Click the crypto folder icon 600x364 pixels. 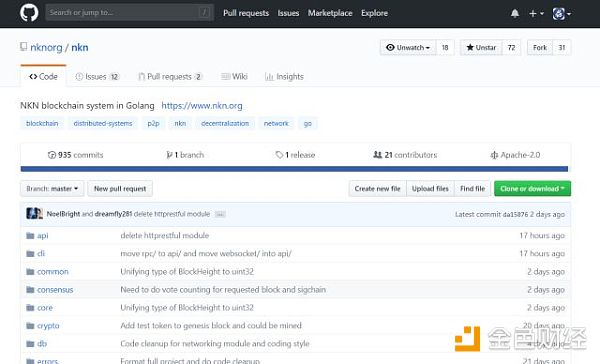point(30,326)
